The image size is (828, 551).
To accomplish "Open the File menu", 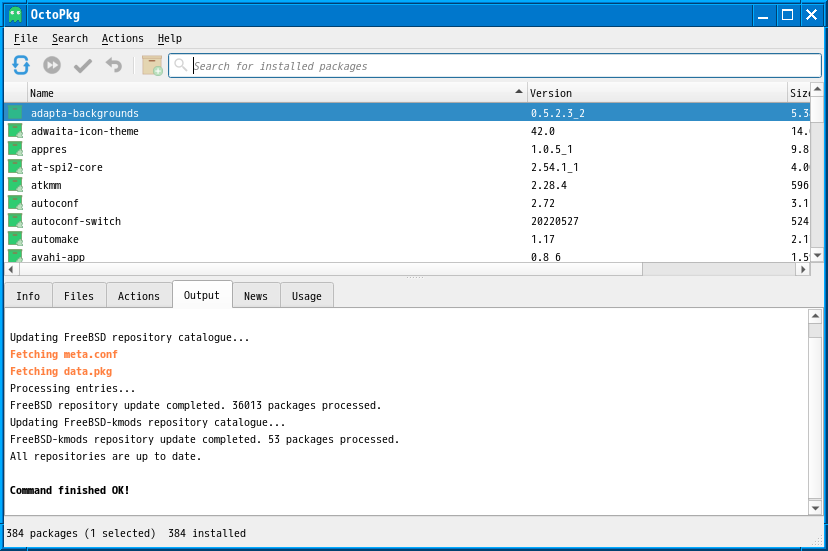I will coord(25,39).
